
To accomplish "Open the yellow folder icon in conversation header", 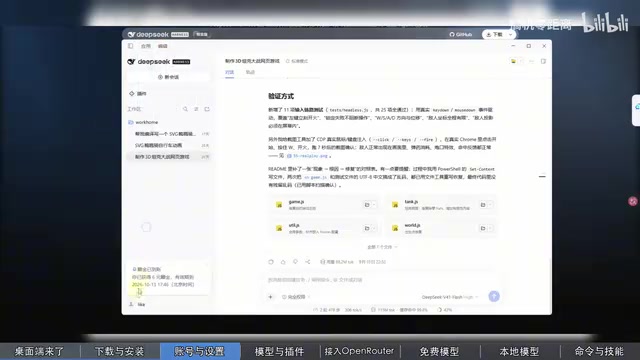I will pyautogui.click(x=513, y=61).
